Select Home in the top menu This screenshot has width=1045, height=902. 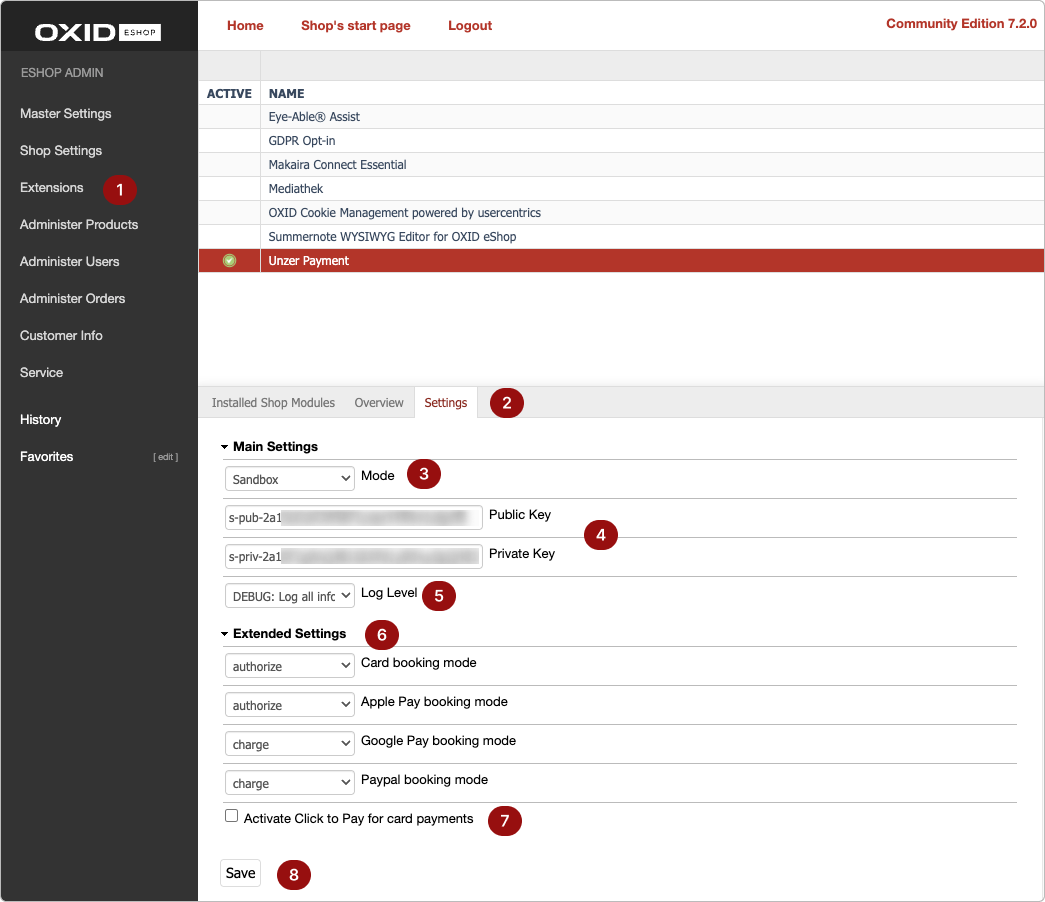(245, 25)
